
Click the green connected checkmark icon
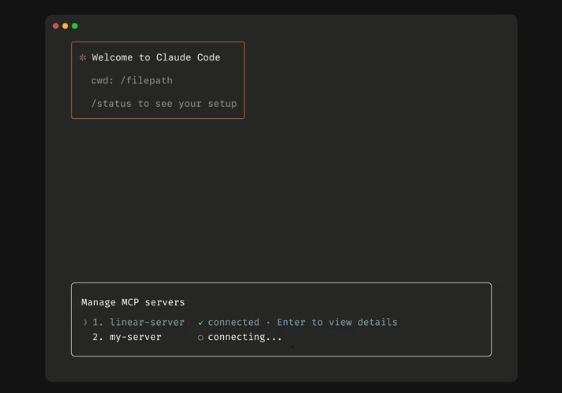point(201,323)
